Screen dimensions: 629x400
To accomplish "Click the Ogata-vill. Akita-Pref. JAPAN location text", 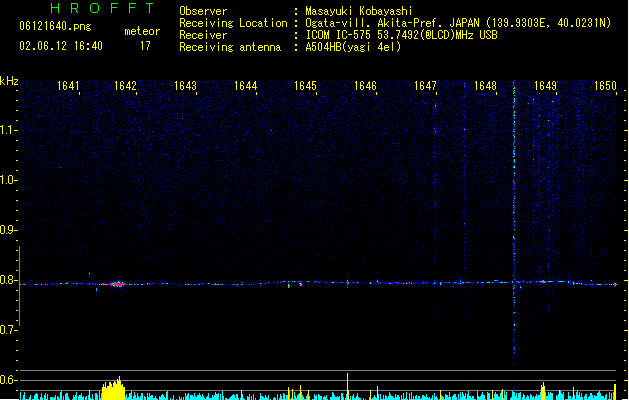I will tap(458, 23).
